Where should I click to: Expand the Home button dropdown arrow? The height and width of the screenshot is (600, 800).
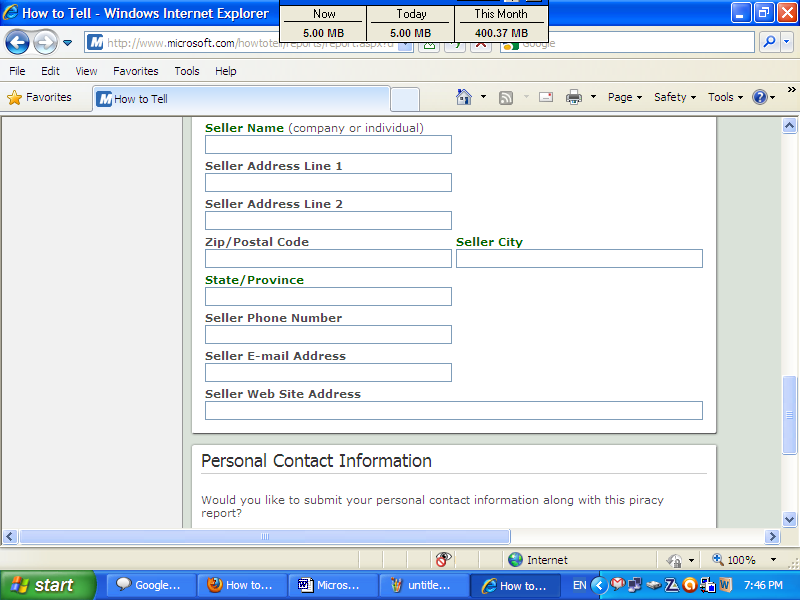(x=483, y=96)
